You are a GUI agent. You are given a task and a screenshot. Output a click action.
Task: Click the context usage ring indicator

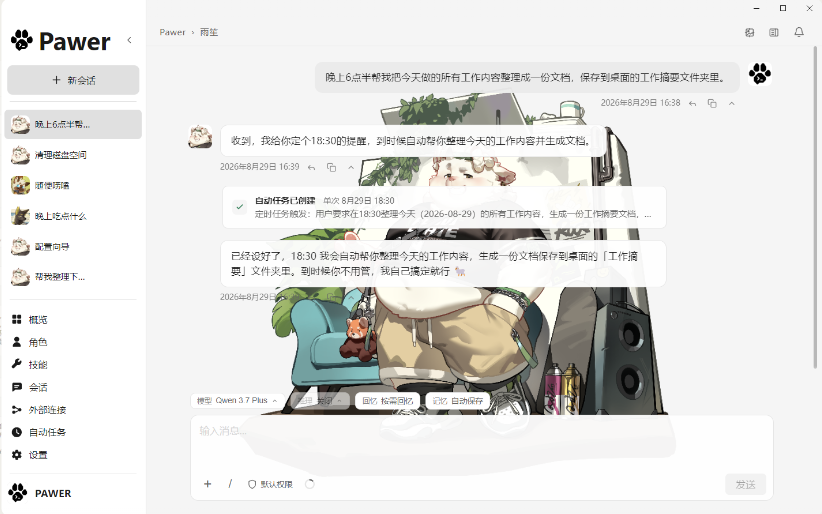(x=310, y=484)
